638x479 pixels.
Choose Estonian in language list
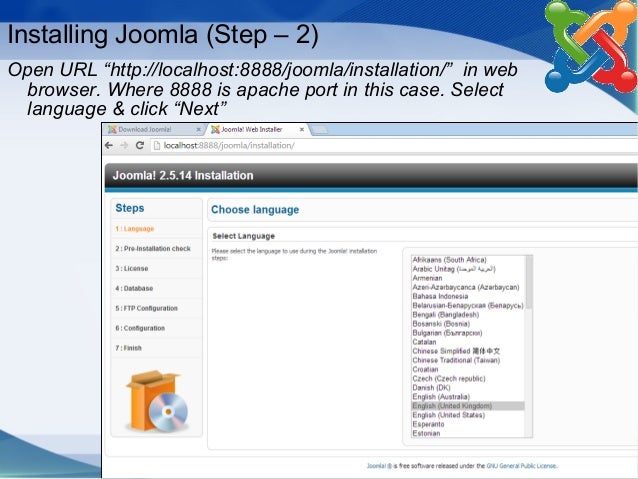pyautogui.click(x=468, y=433)
